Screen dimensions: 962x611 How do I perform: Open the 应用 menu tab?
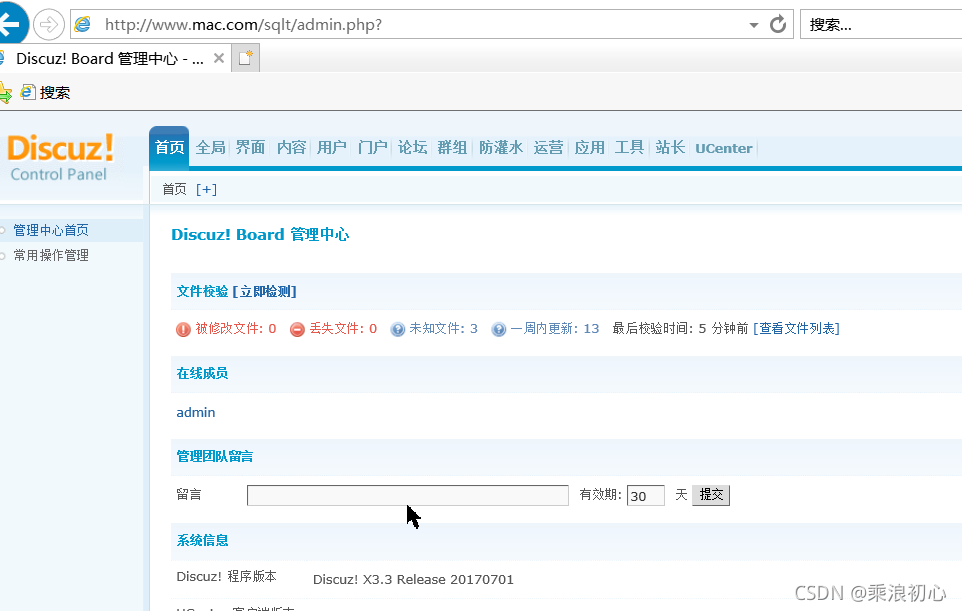[590, 147]
